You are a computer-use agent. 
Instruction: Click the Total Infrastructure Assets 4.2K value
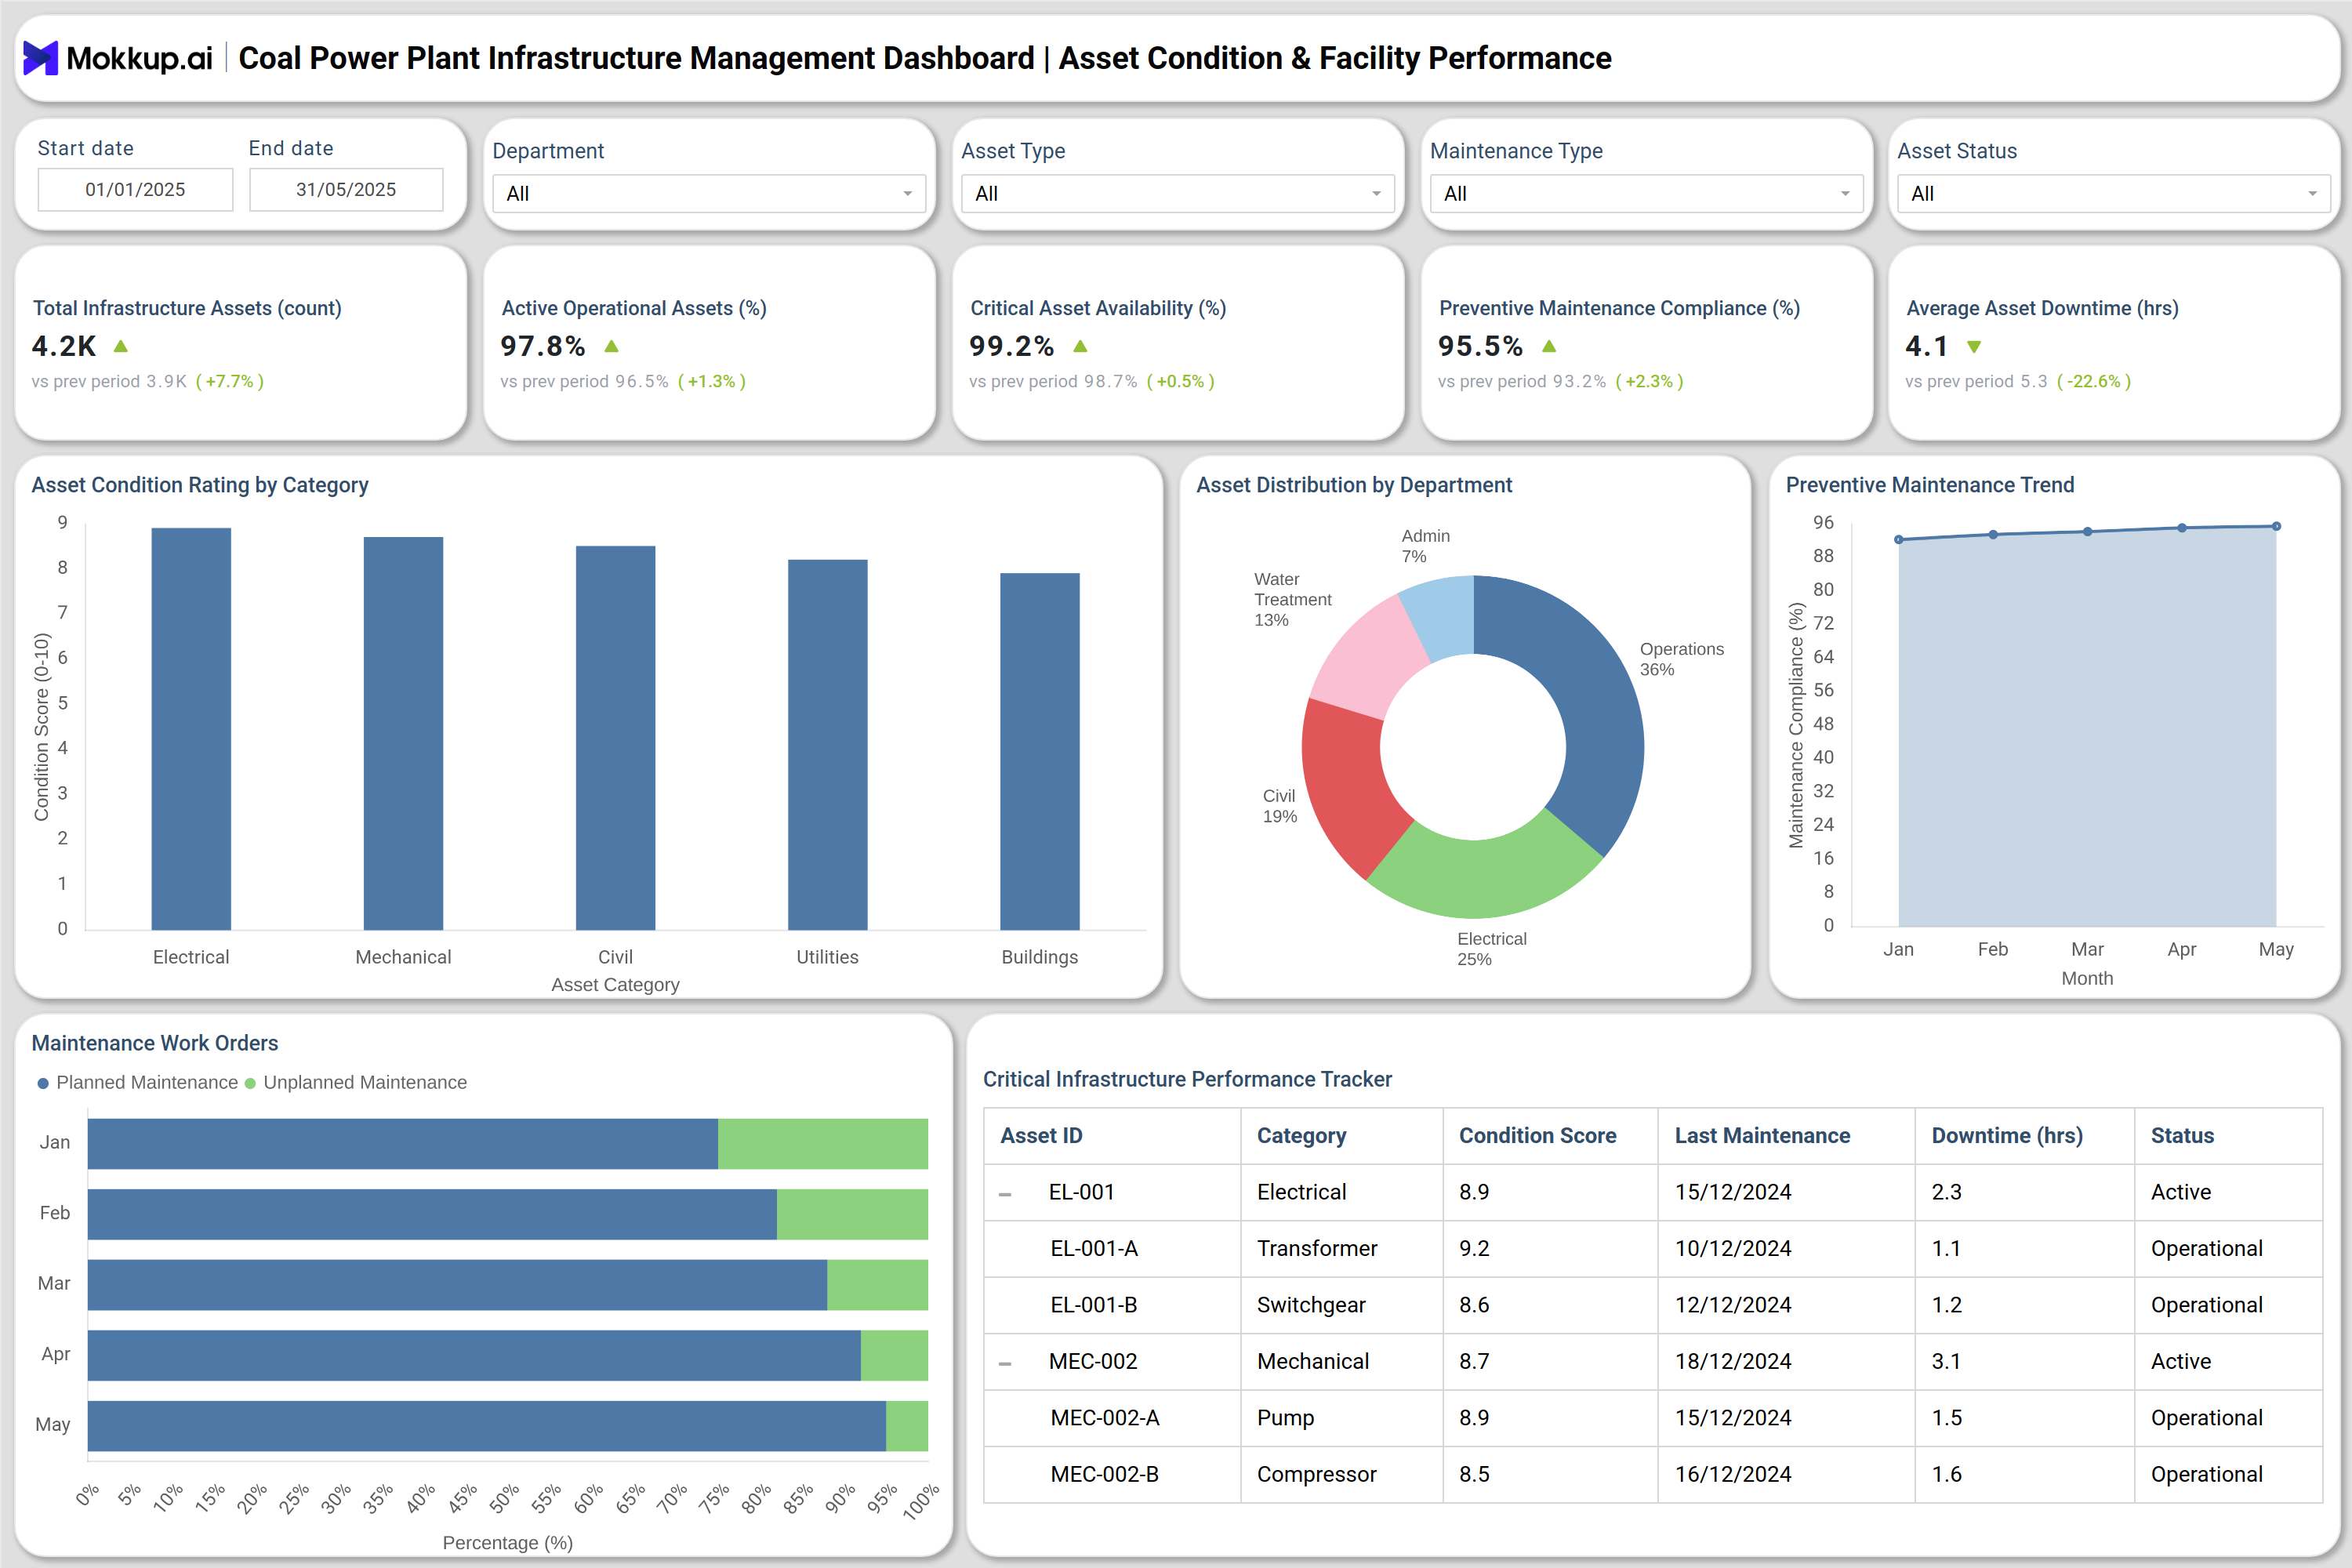(x=64, y=346)
